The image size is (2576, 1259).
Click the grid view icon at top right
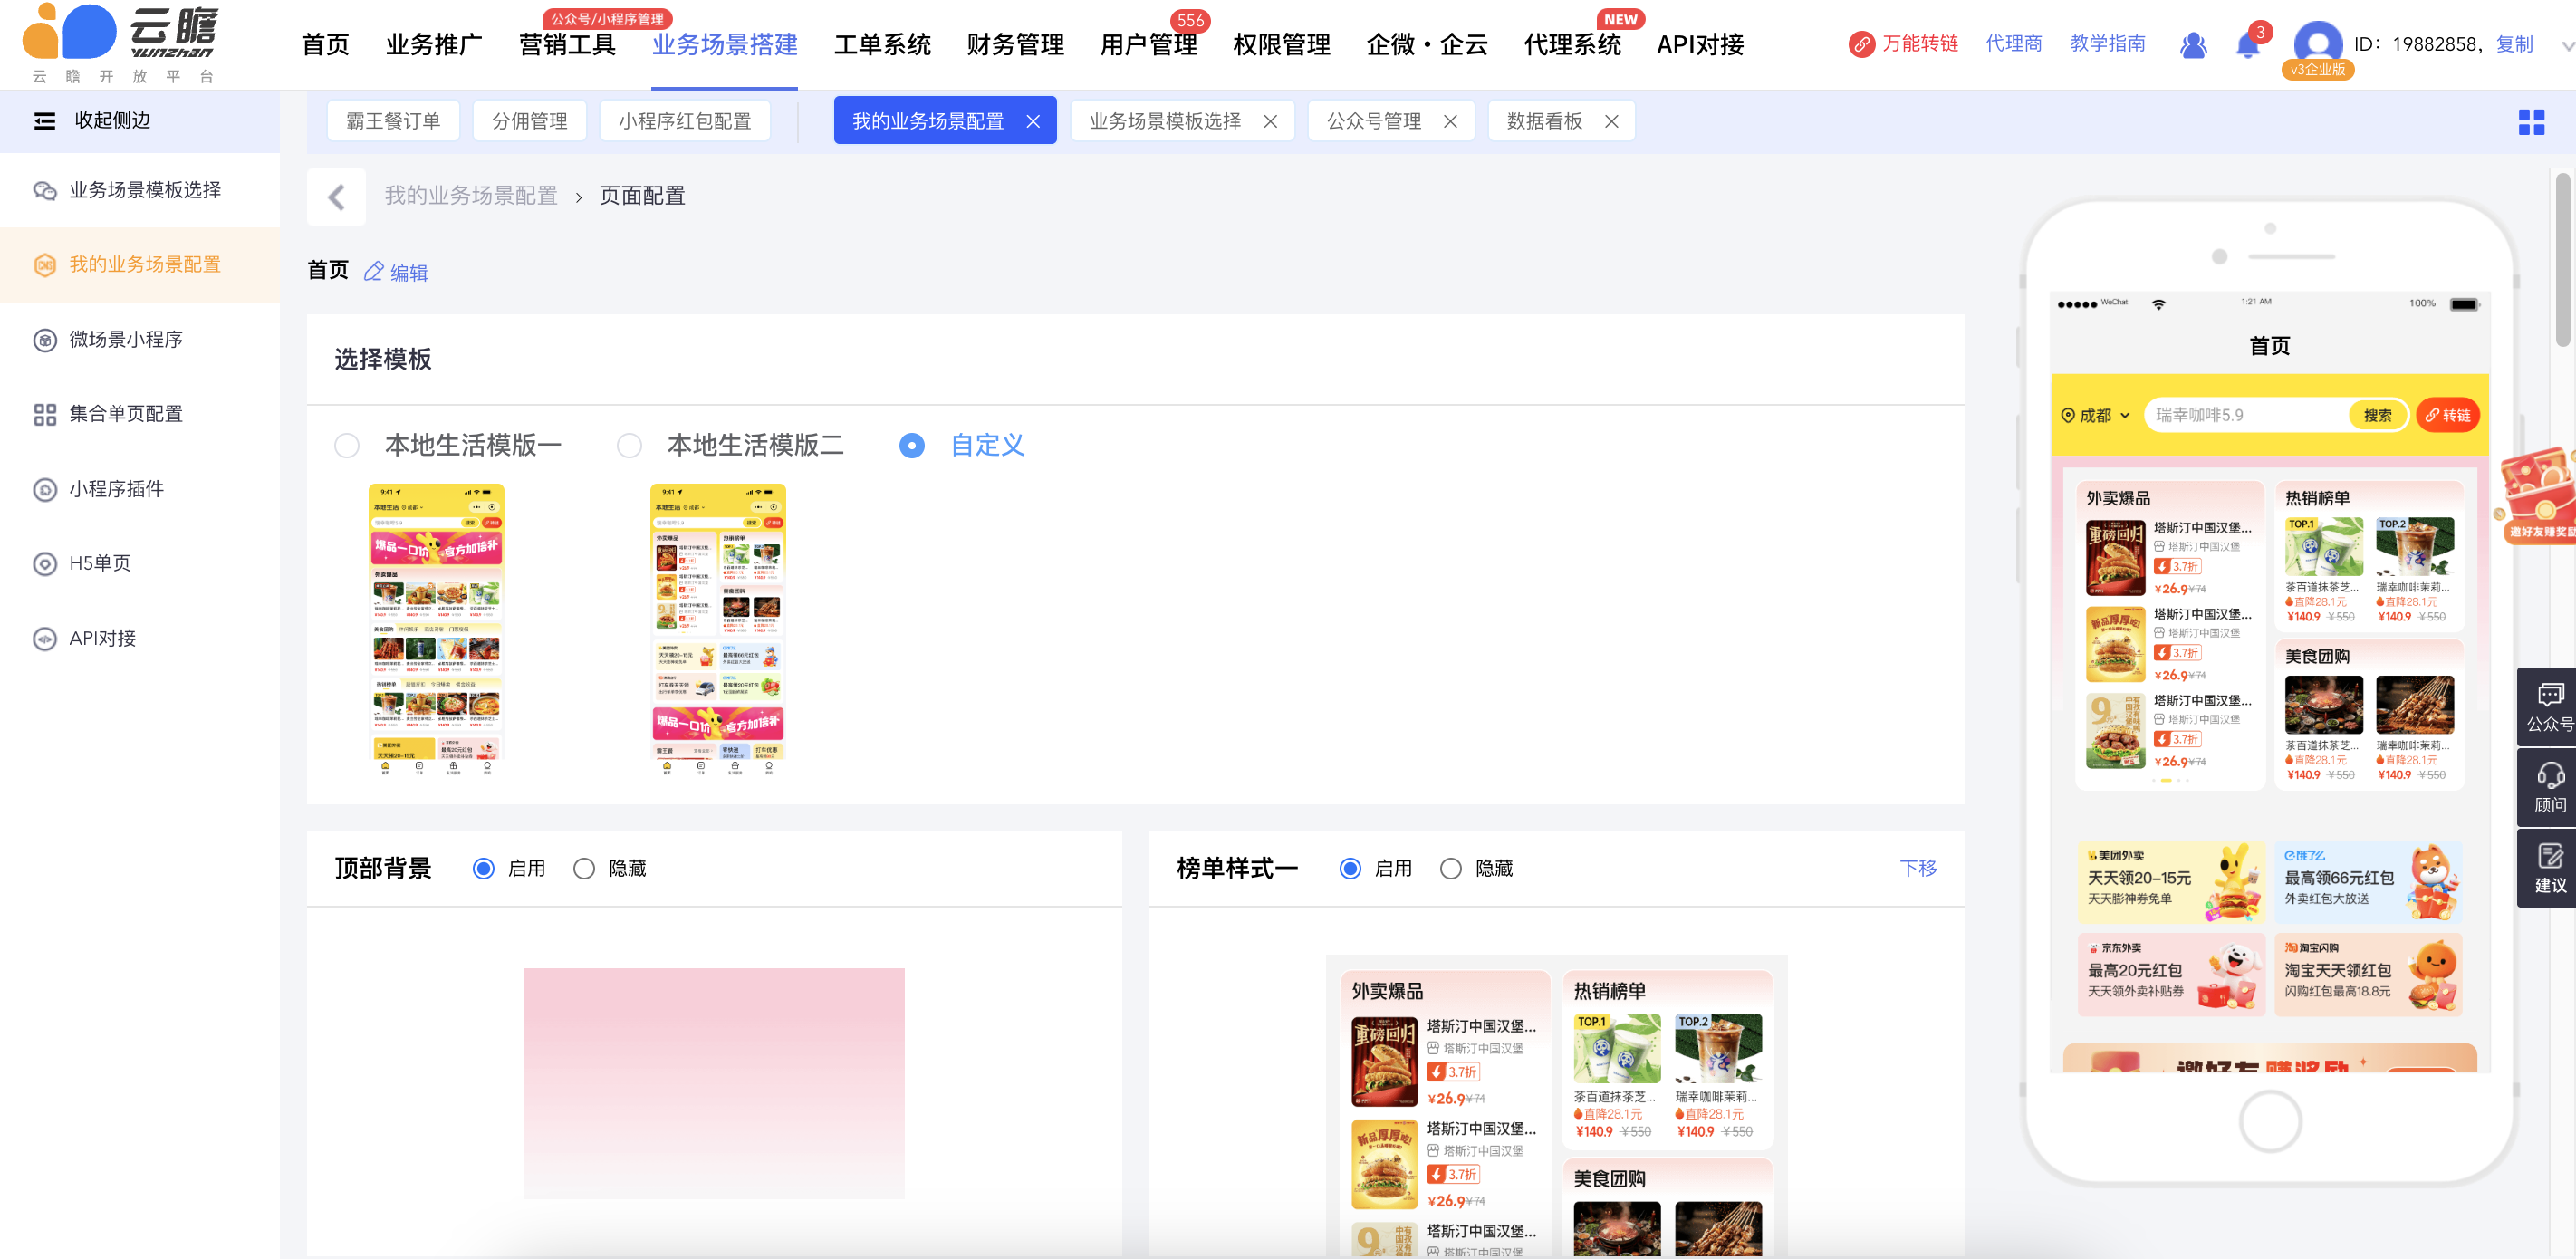coord(2530,122)
